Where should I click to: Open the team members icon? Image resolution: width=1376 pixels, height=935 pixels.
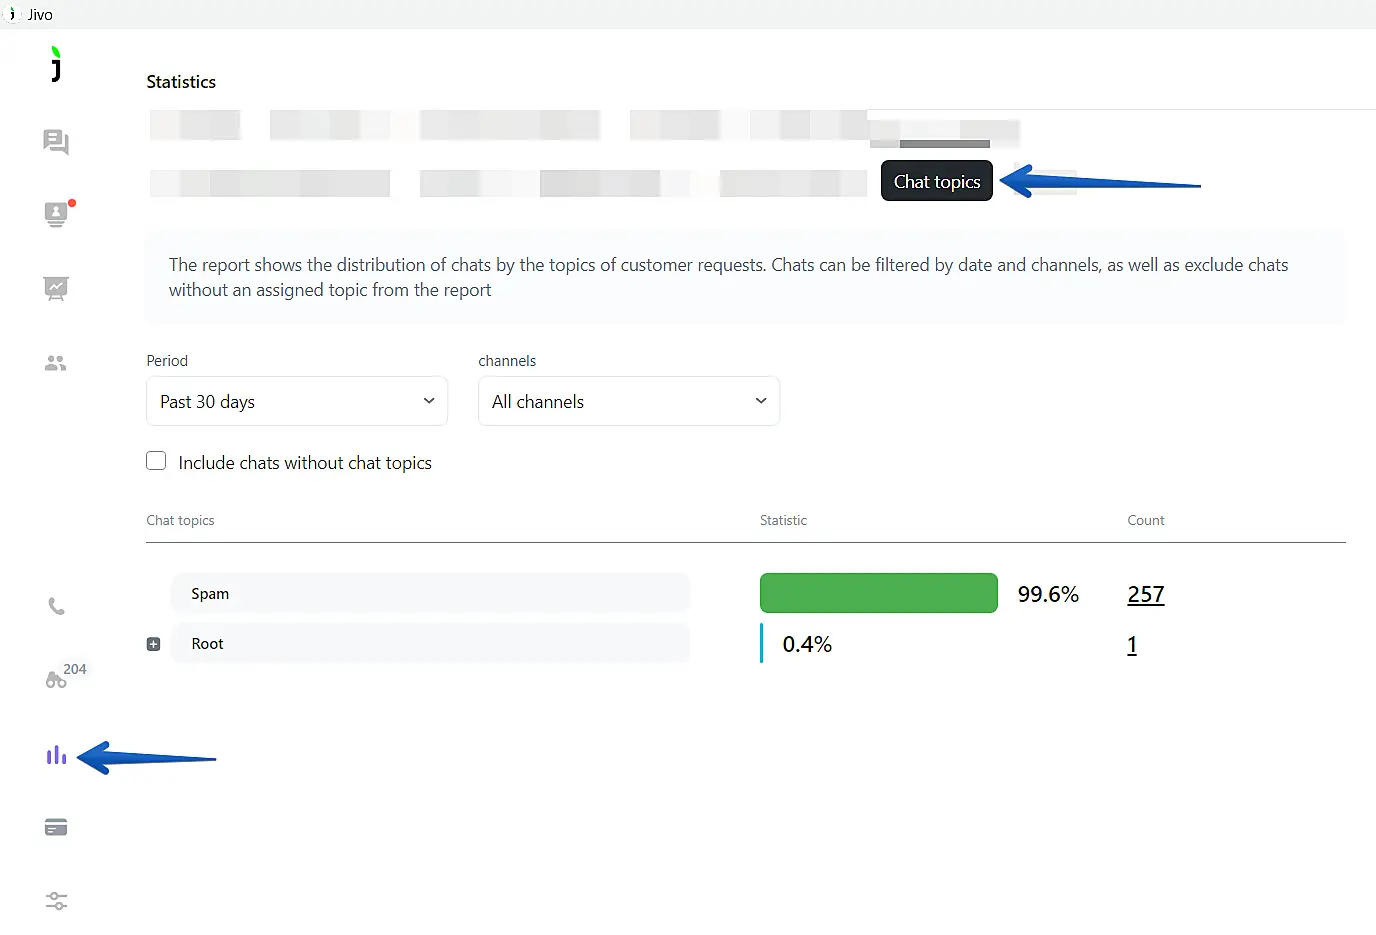56,363
